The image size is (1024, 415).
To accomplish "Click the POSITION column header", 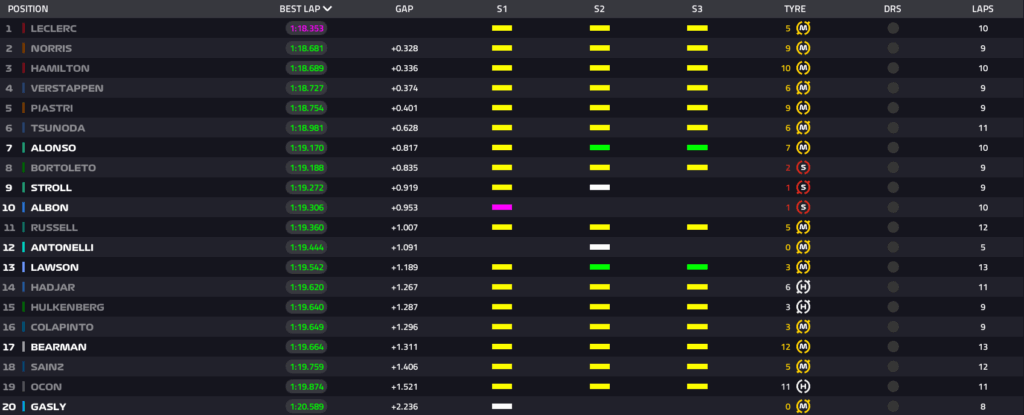I will (x=28, y=8).
